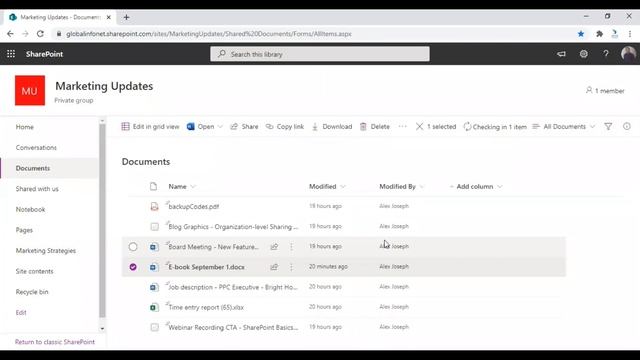Expand the Open button dropdown arrow

pyautogui.click(x=220, y=127)
